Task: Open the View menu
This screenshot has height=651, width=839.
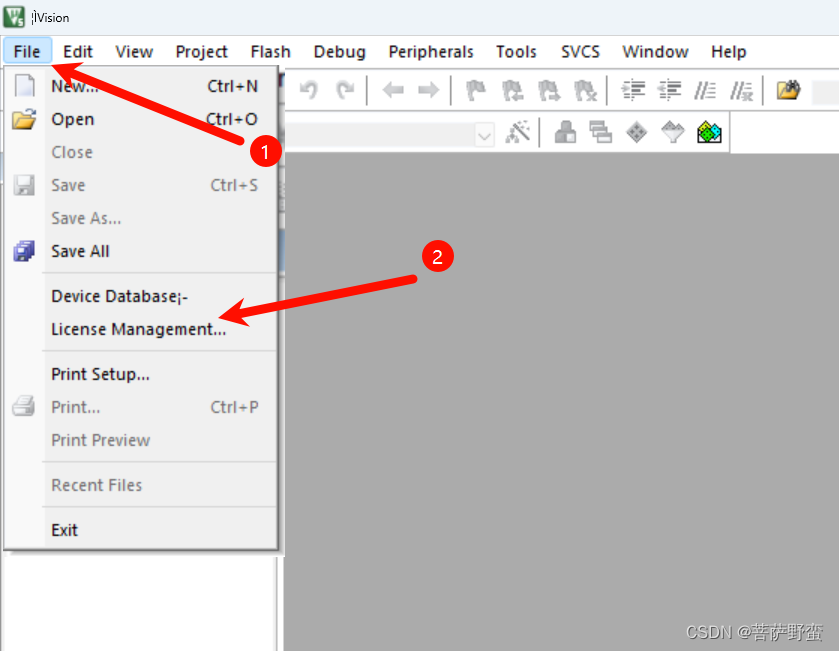Action: coord(134,51)
